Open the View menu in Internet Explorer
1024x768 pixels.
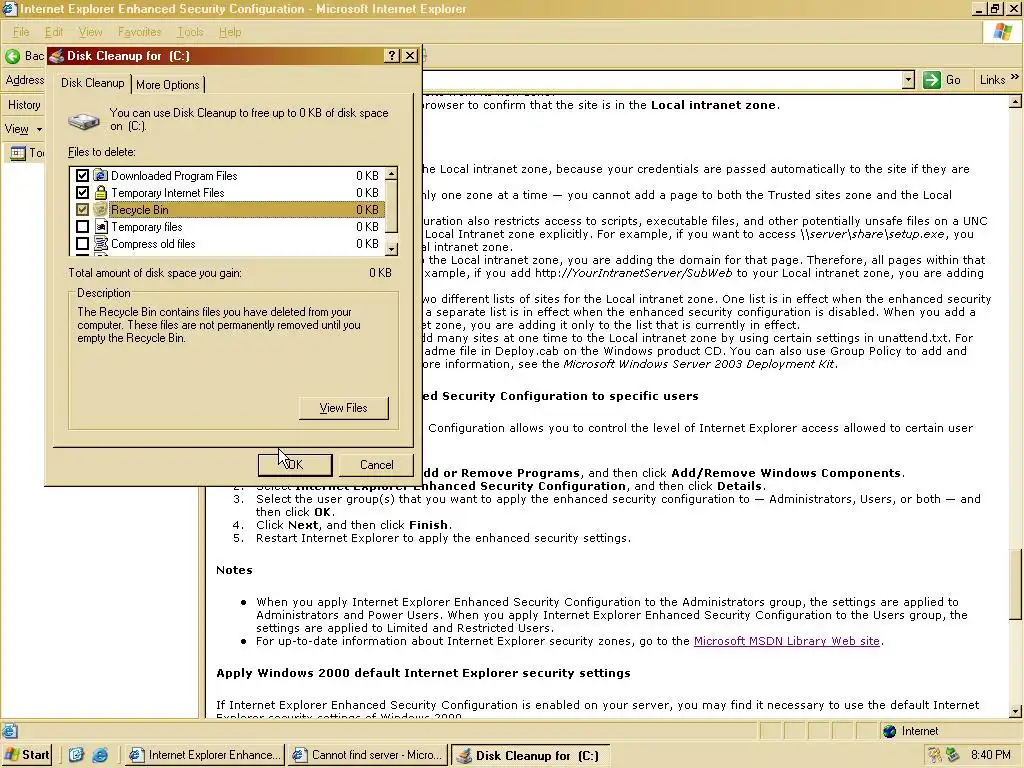90,32
